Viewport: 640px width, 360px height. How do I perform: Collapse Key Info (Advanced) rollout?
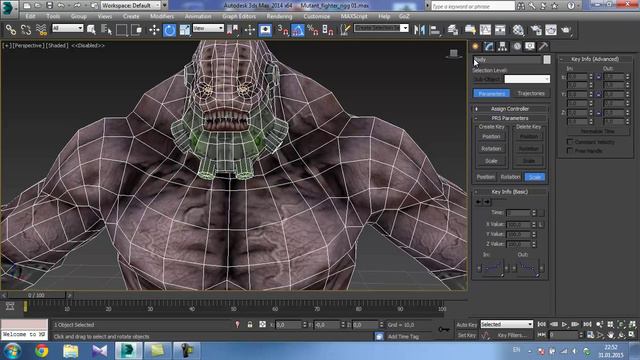pos(596,59)
